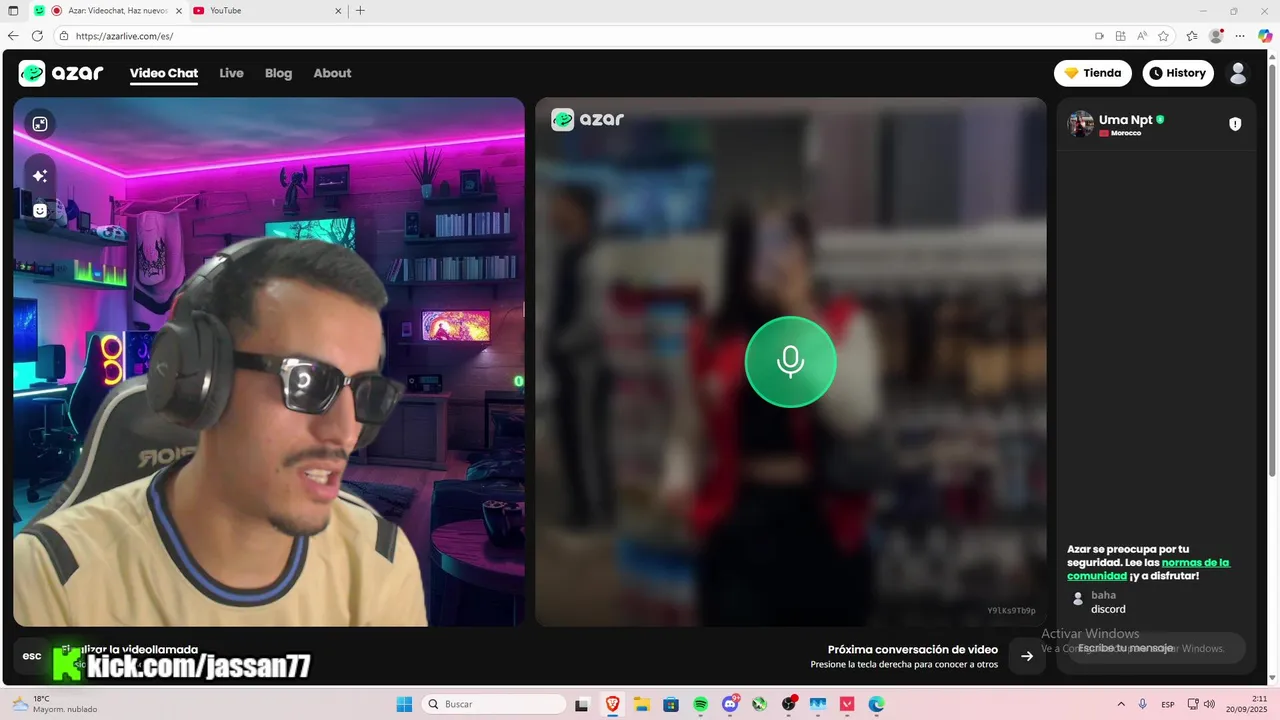Open Microsoft Edge from taskbar
The image size is (1280, 720).
[x=877, y=704]
